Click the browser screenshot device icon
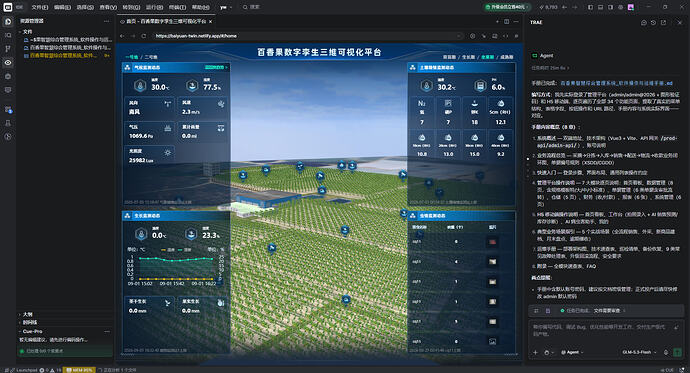690x373 pixels. click(x=495, y=36)
